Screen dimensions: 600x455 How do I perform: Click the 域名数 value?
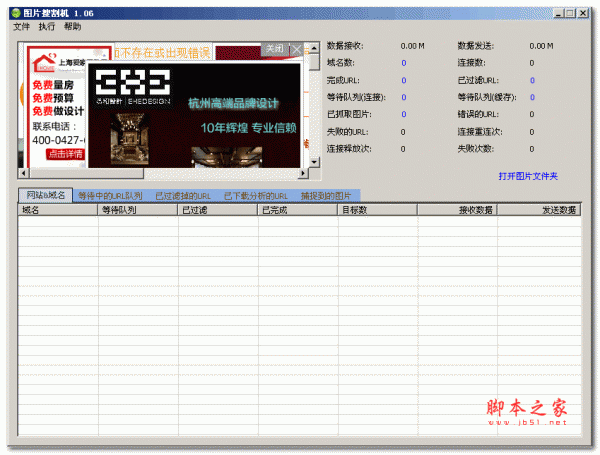(x=404, y=63)
